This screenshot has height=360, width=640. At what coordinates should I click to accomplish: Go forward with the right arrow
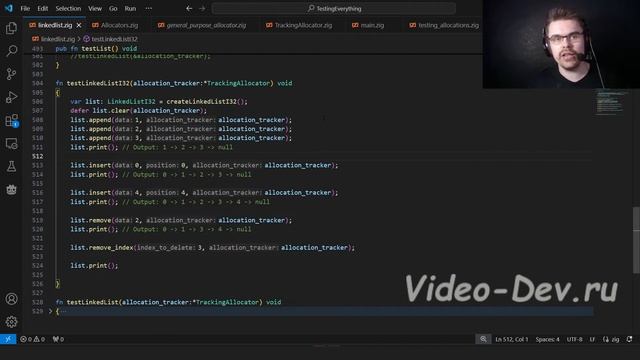[x=202, y=8]
